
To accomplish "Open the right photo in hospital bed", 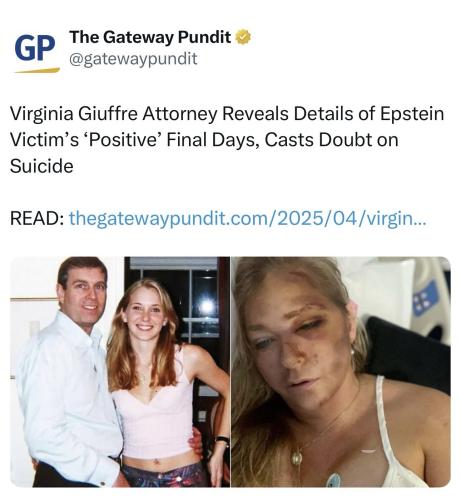I will tap(341, 372).
